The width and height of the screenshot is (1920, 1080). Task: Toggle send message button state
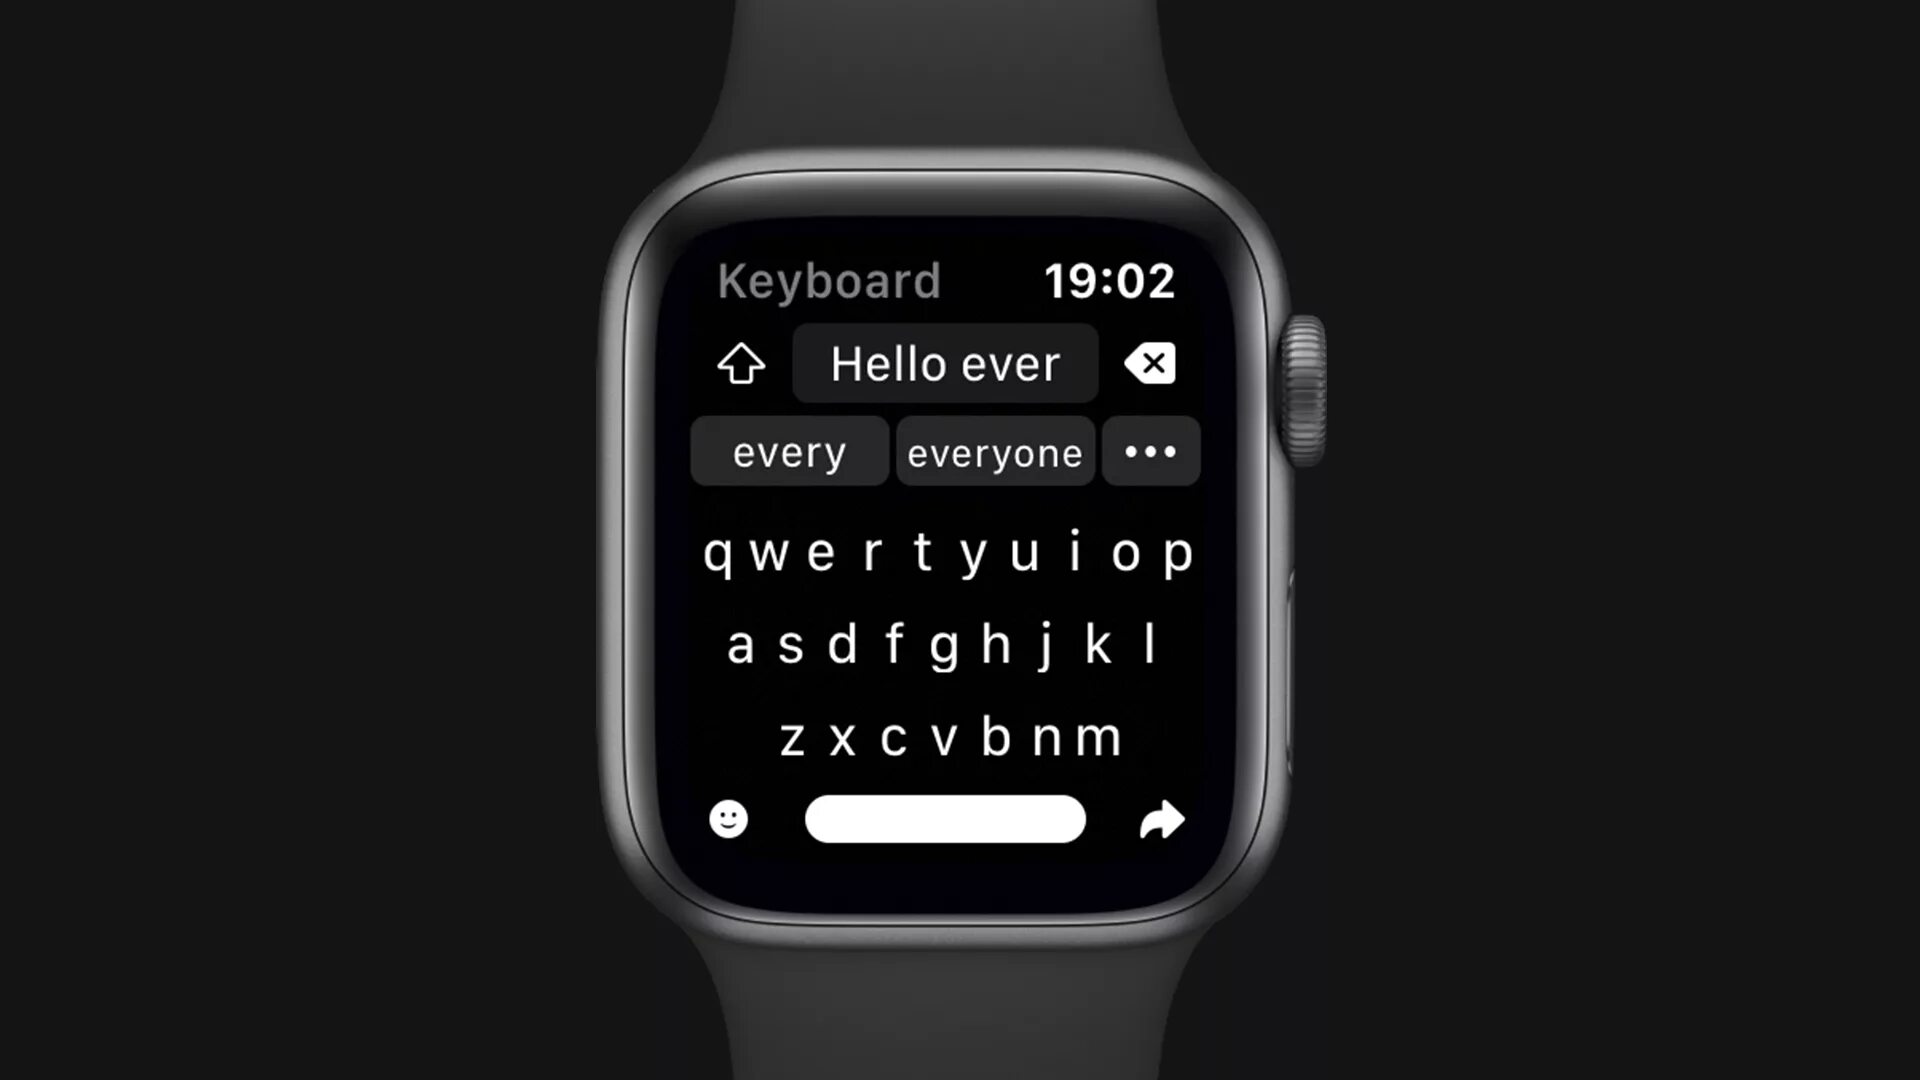(1159, 818)
